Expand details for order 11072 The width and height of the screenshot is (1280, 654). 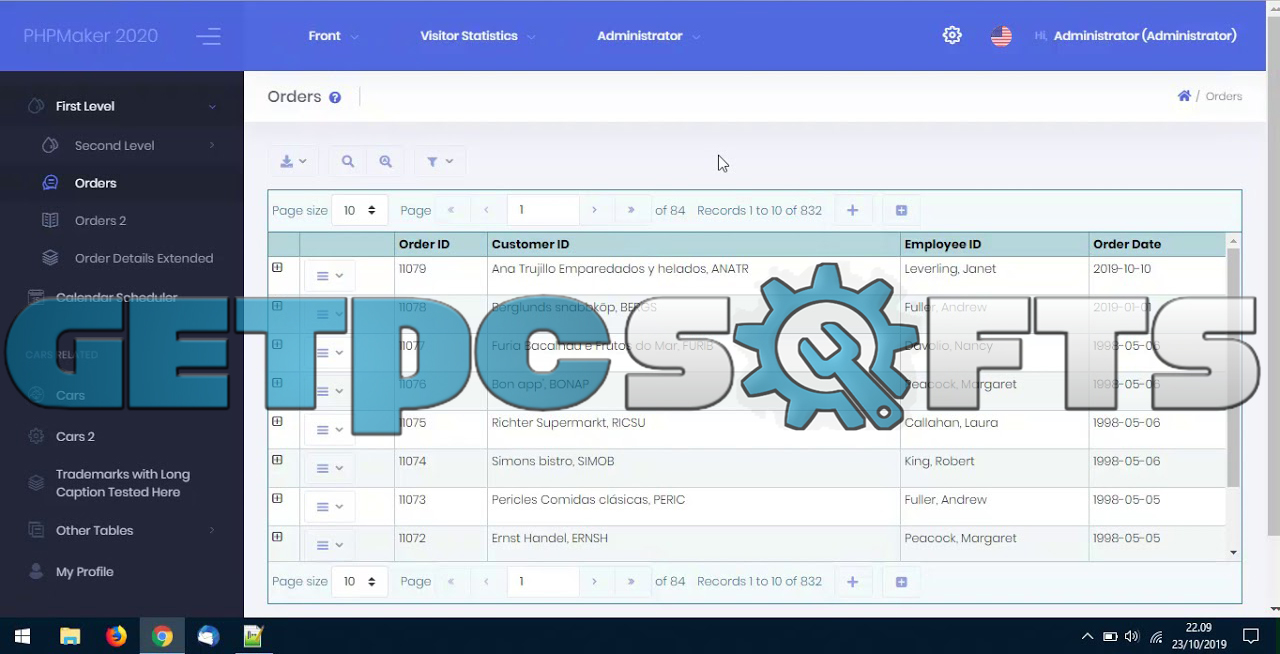point(277,537)
